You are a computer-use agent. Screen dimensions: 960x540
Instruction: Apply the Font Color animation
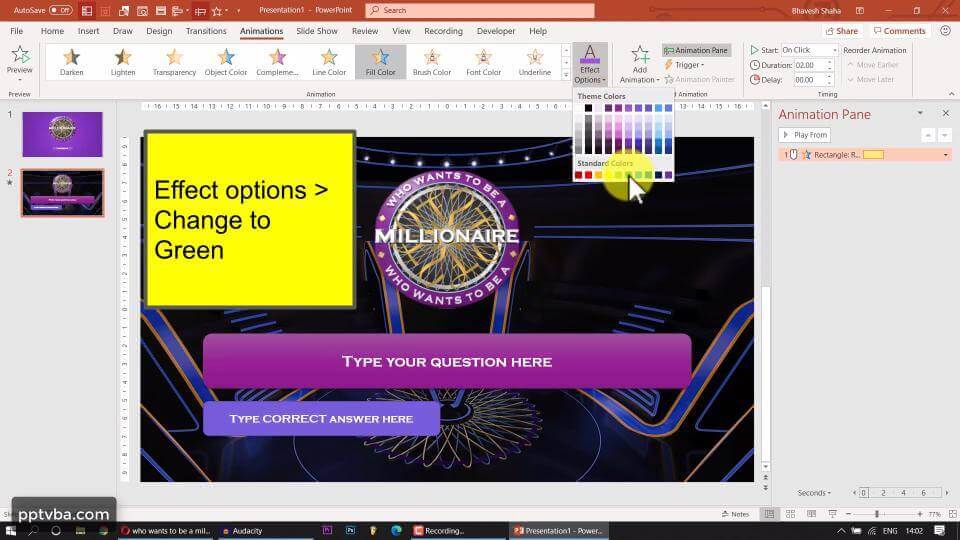coord(483,62)
